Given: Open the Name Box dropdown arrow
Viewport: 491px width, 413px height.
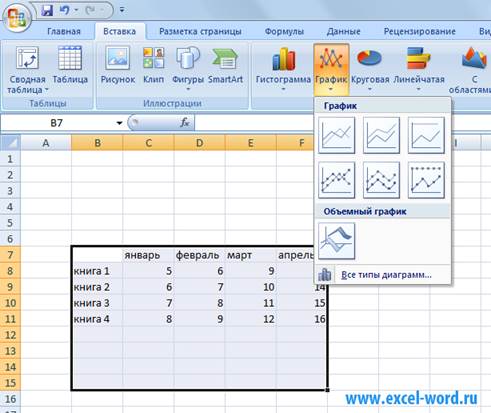Looking at the screenshot, I should [x=119, y=123].
